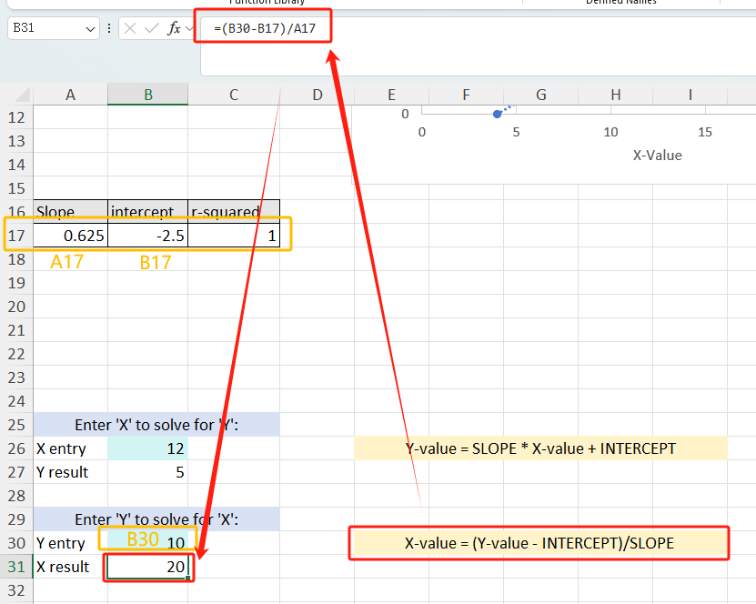Click the blue data point on the chart
This screenshot has height=604, width=756.
point(497,114)
